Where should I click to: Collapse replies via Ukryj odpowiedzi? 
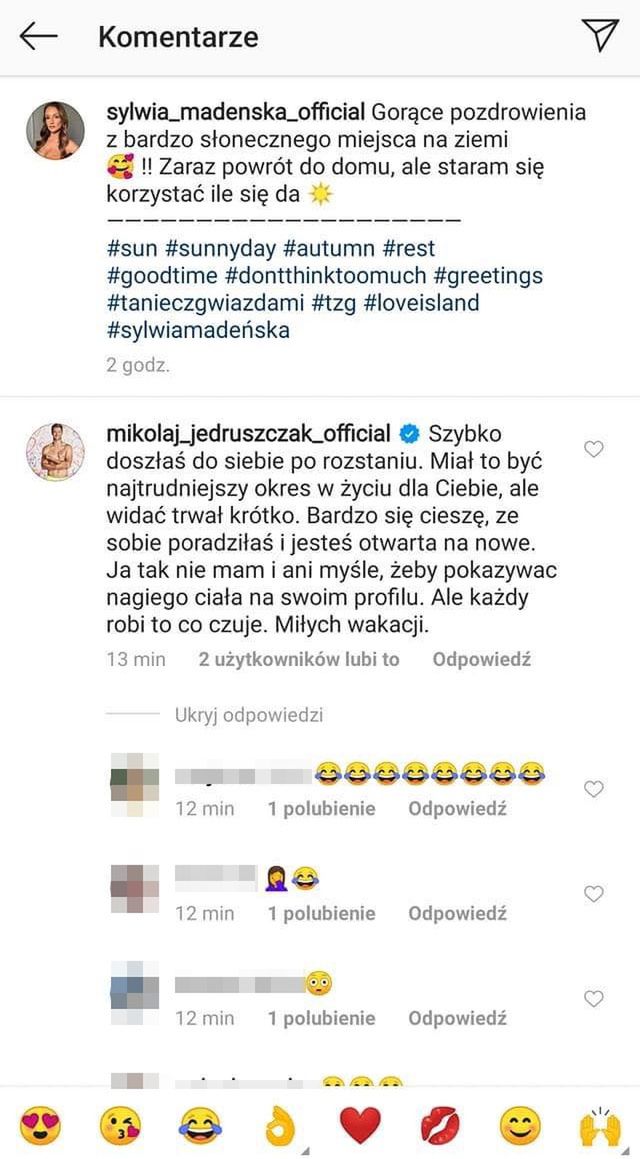pyautogui.click(x=249, y=715)
